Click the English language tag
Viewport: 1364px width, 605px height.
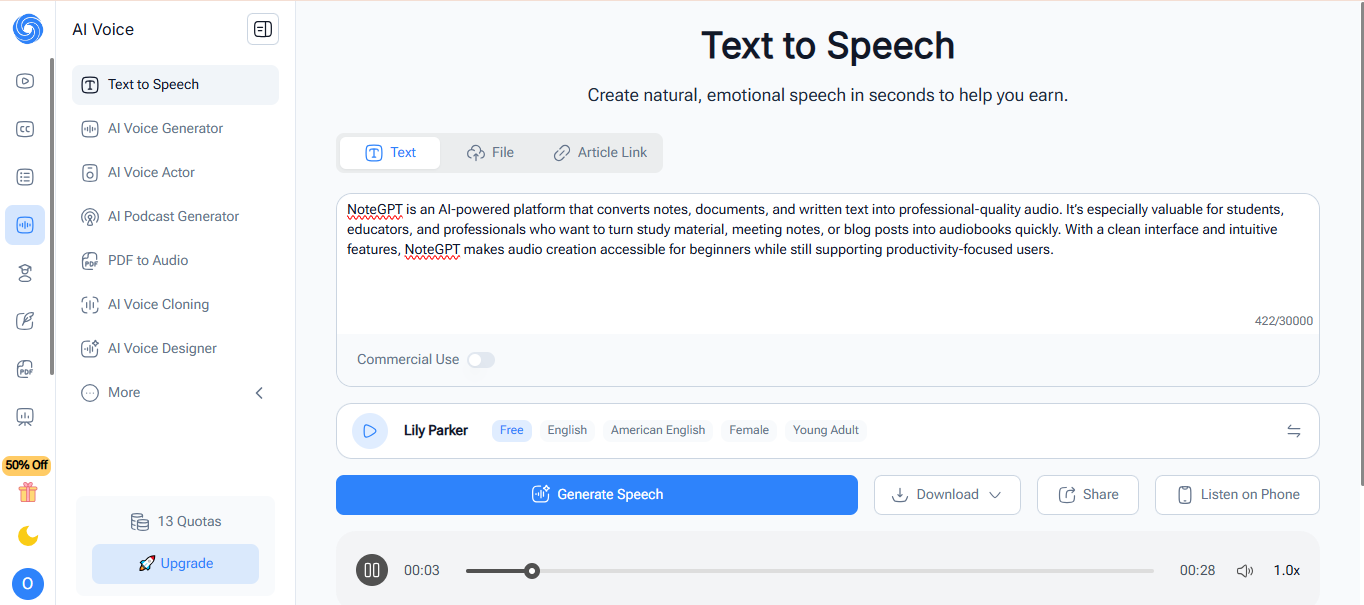(x=567, y=430)
